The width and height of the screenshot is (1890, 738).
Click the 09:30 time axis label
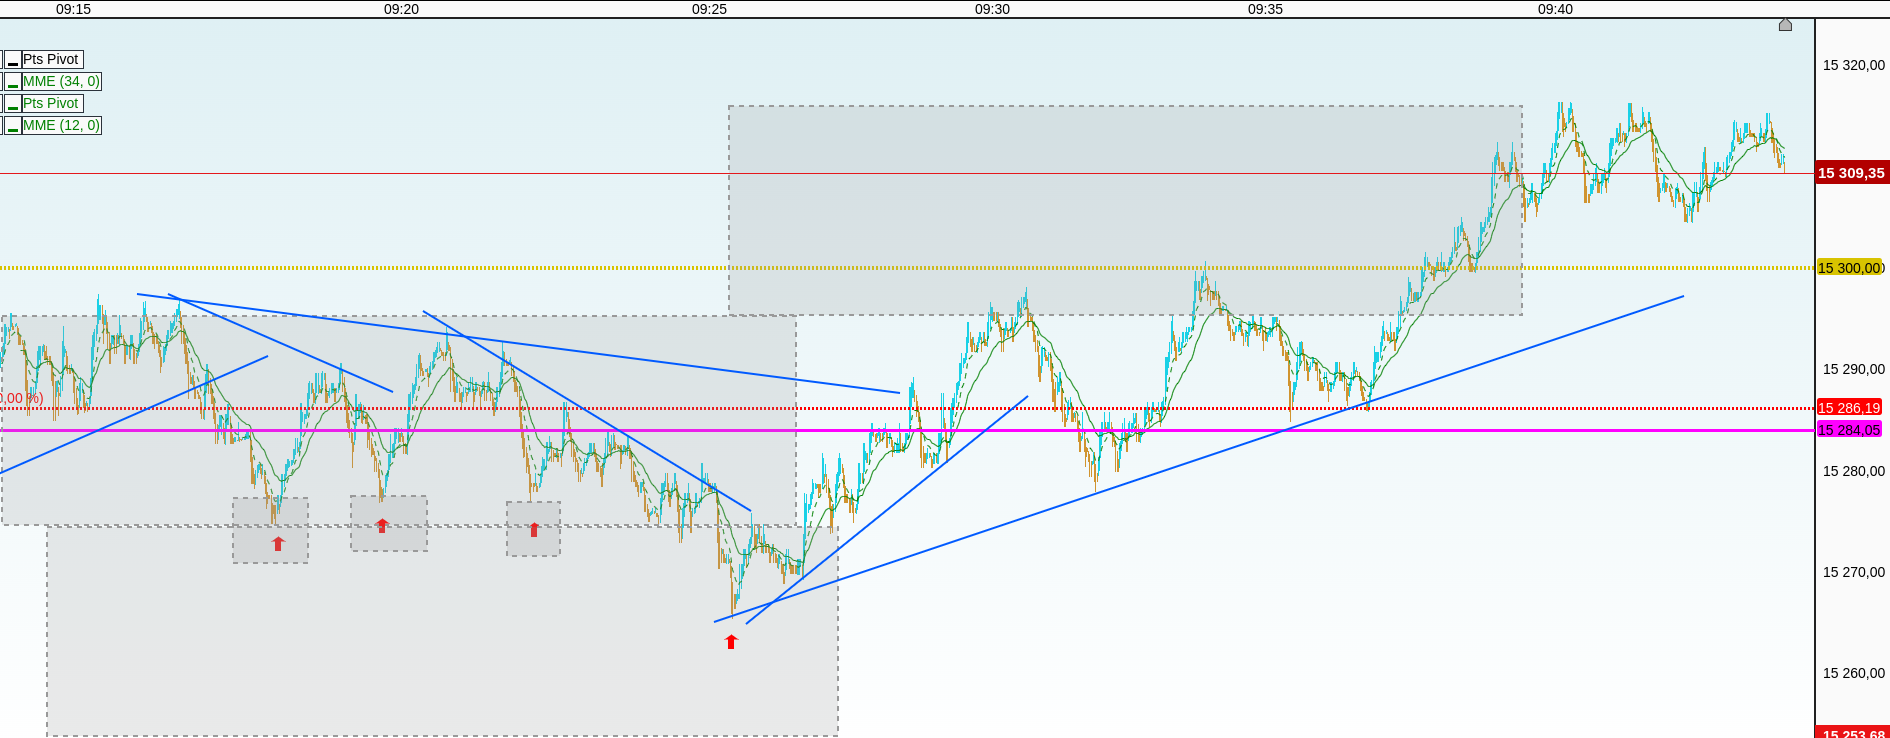pos(992,9)
